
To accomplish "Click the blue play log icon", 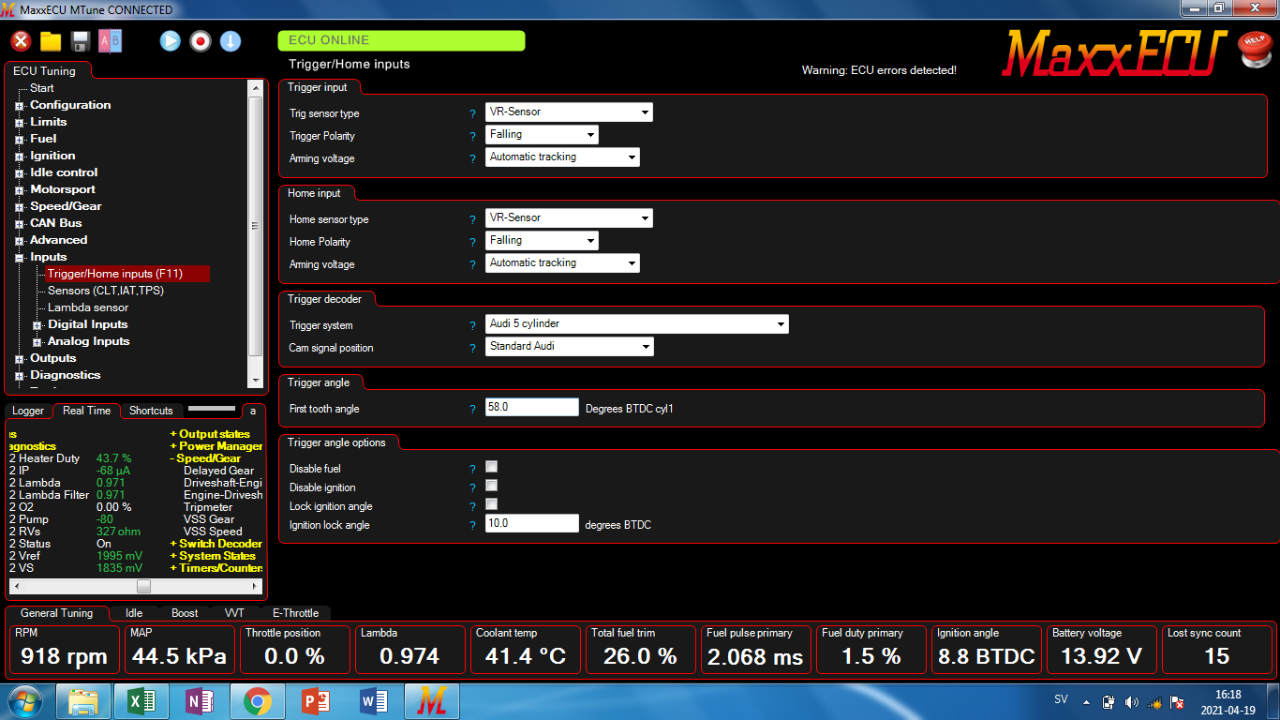I will coord(170,41).
